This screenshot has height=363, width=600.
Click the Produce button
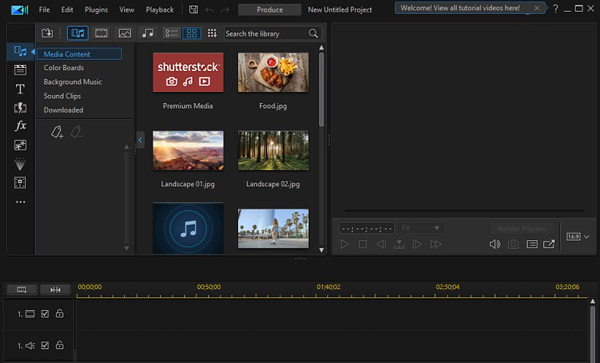(x=269, y=10)
